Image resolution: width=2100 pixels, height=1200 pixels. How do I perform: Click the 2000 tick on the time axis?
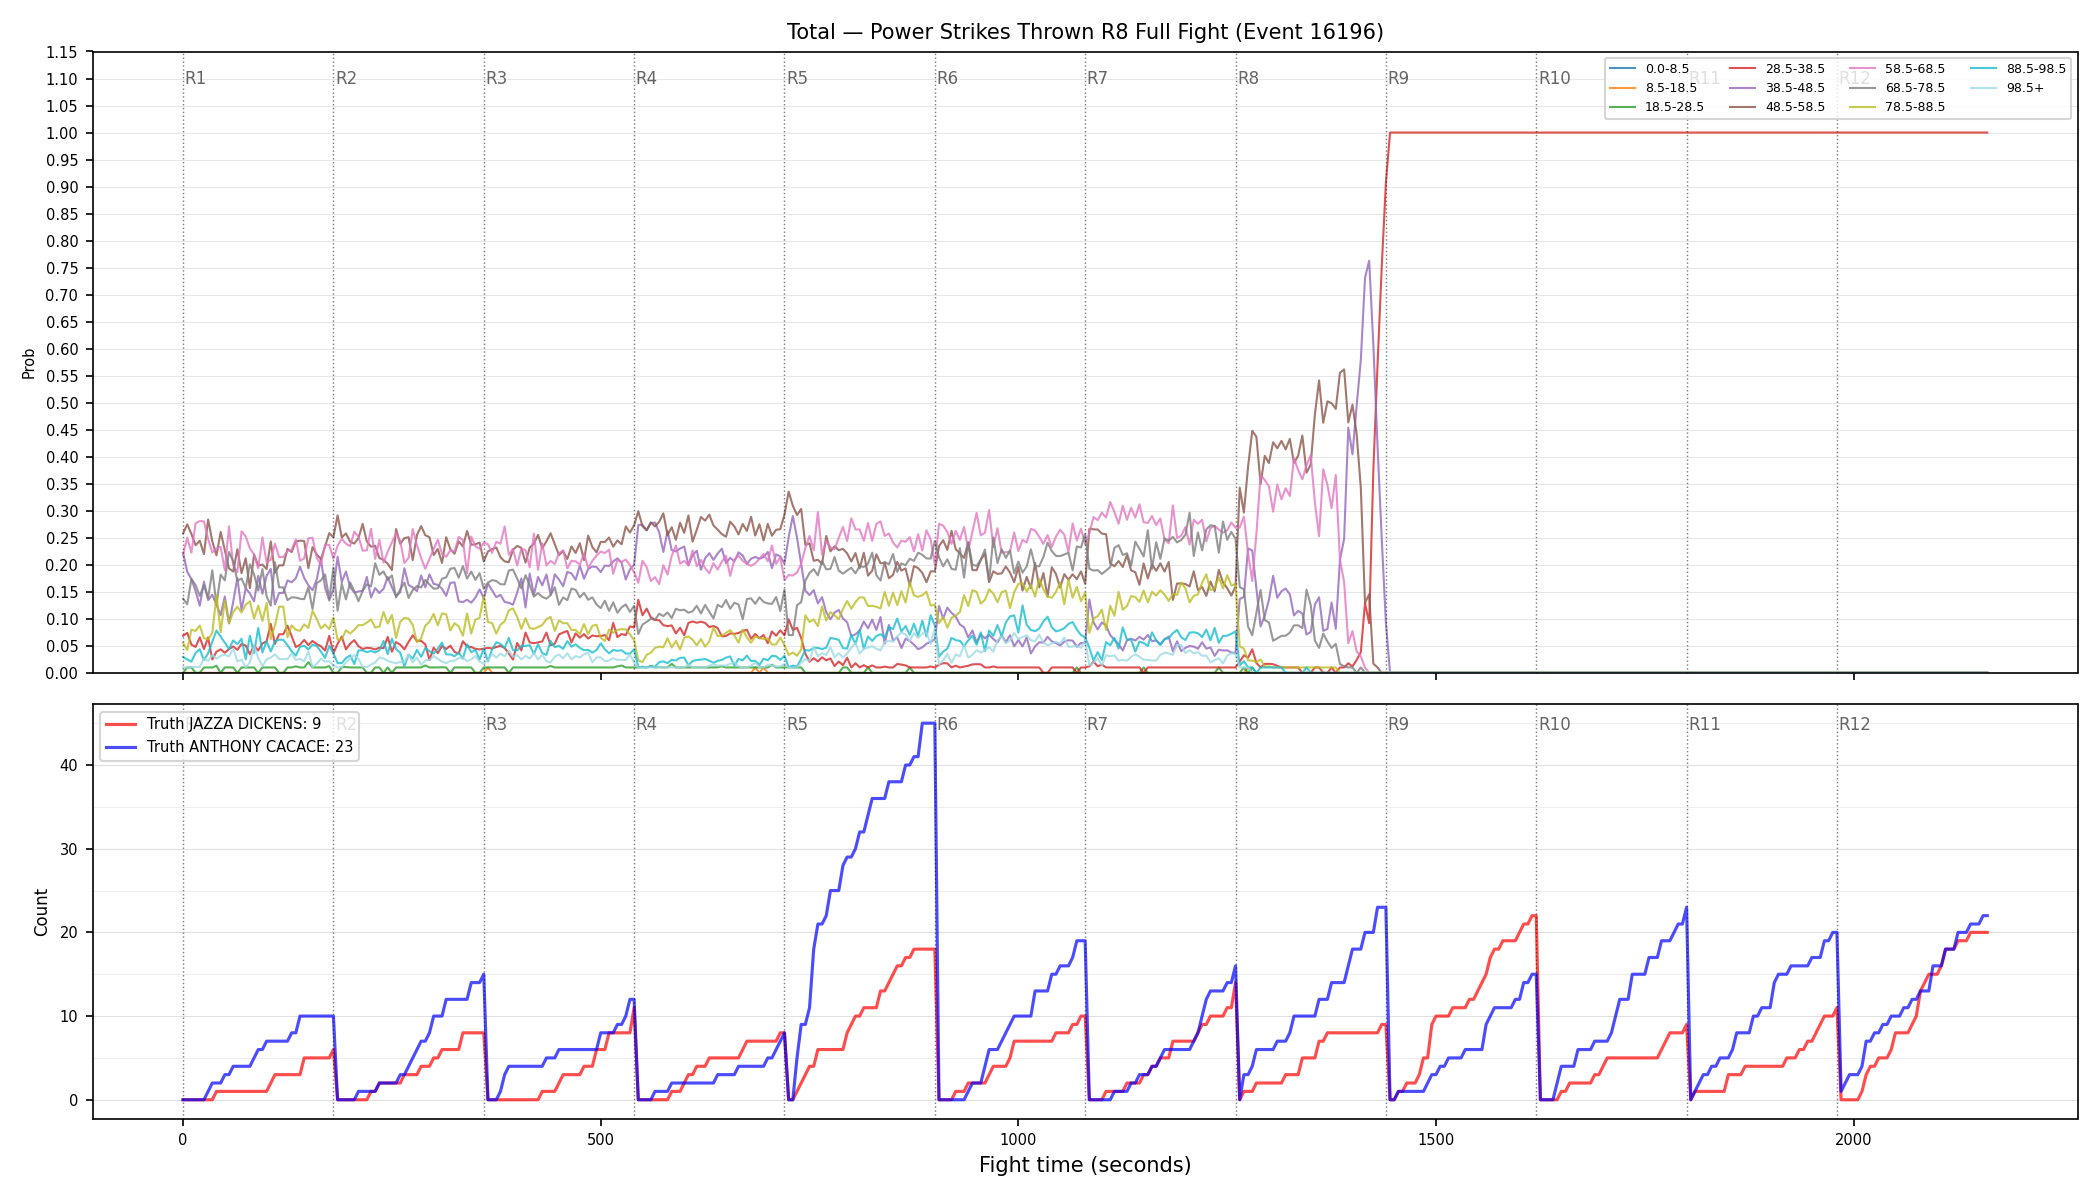pyautogui.click(x=1854, y=1139)
